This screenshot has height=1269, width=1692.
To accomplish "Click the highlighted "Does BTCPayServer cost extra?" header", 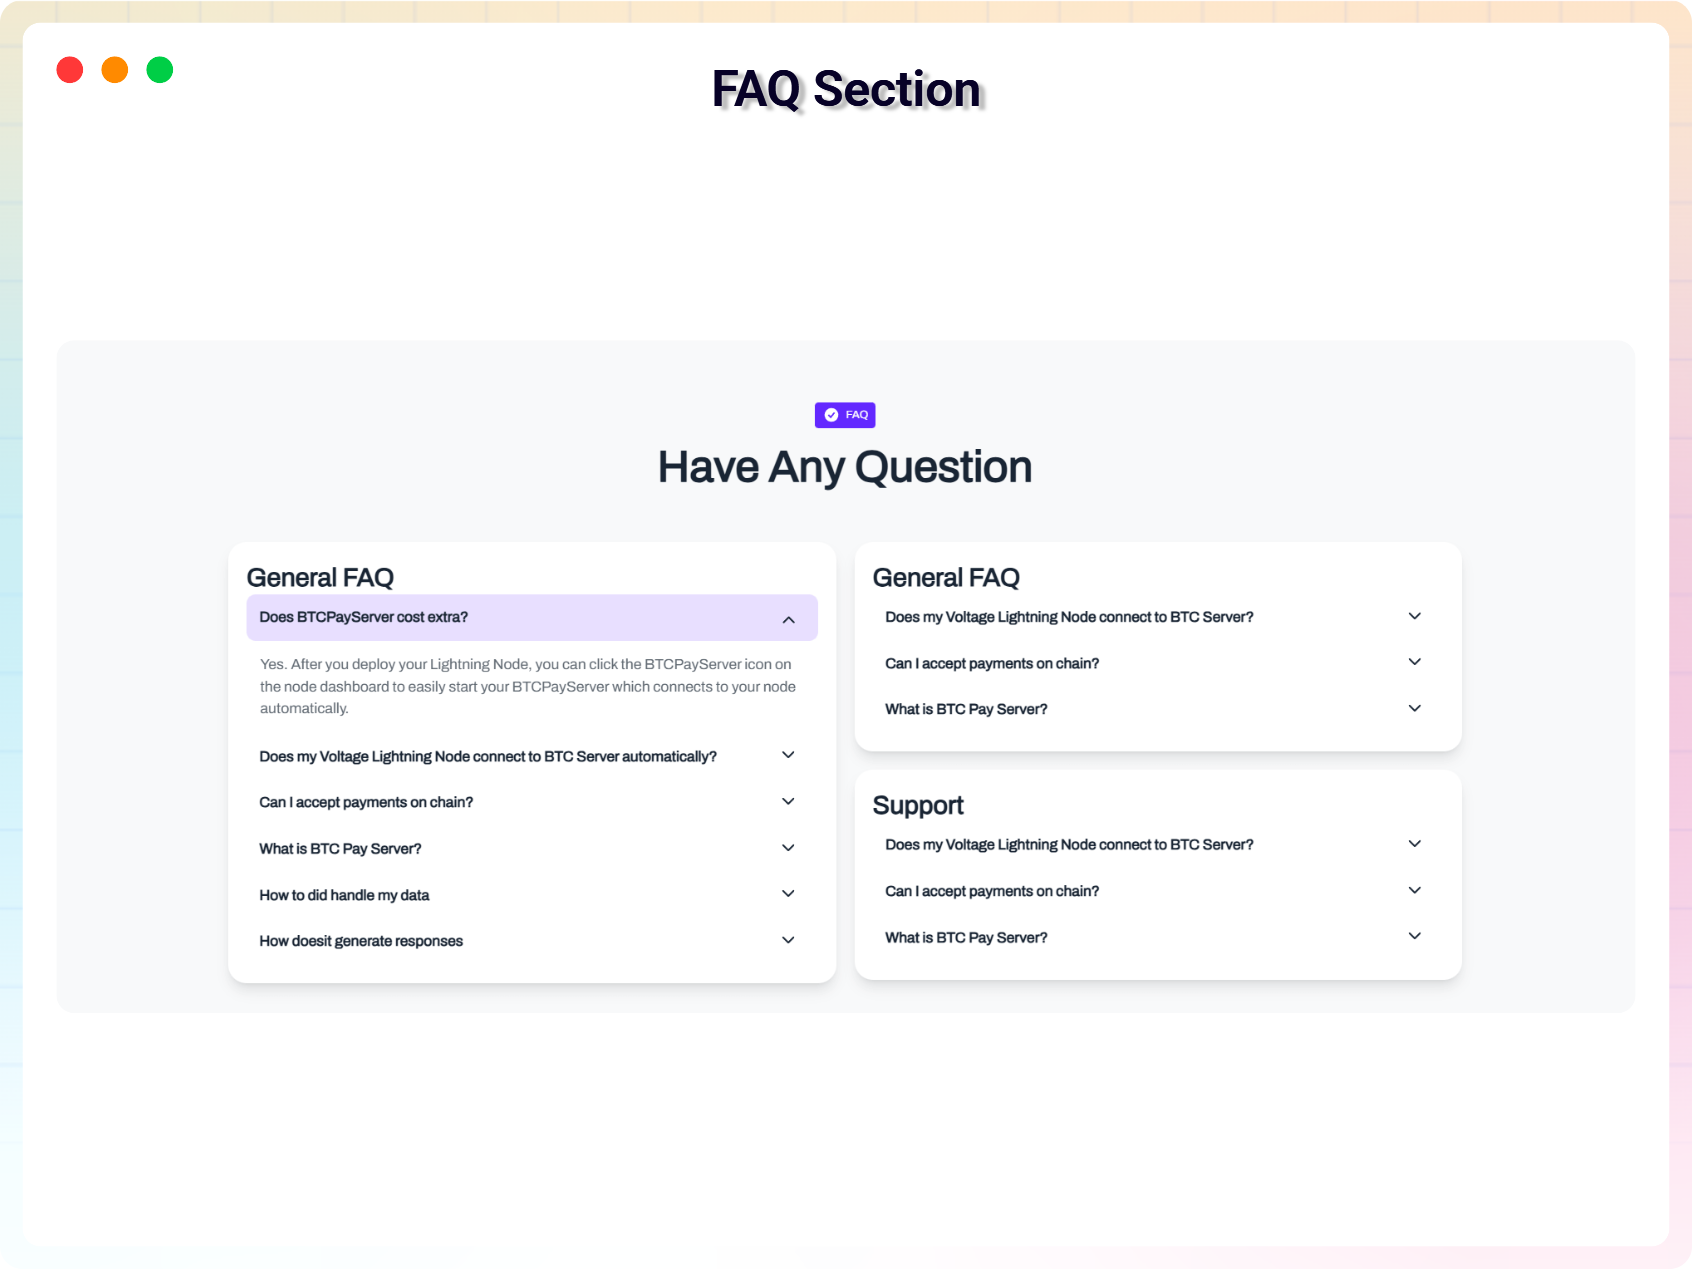I will tap(532, 618).
